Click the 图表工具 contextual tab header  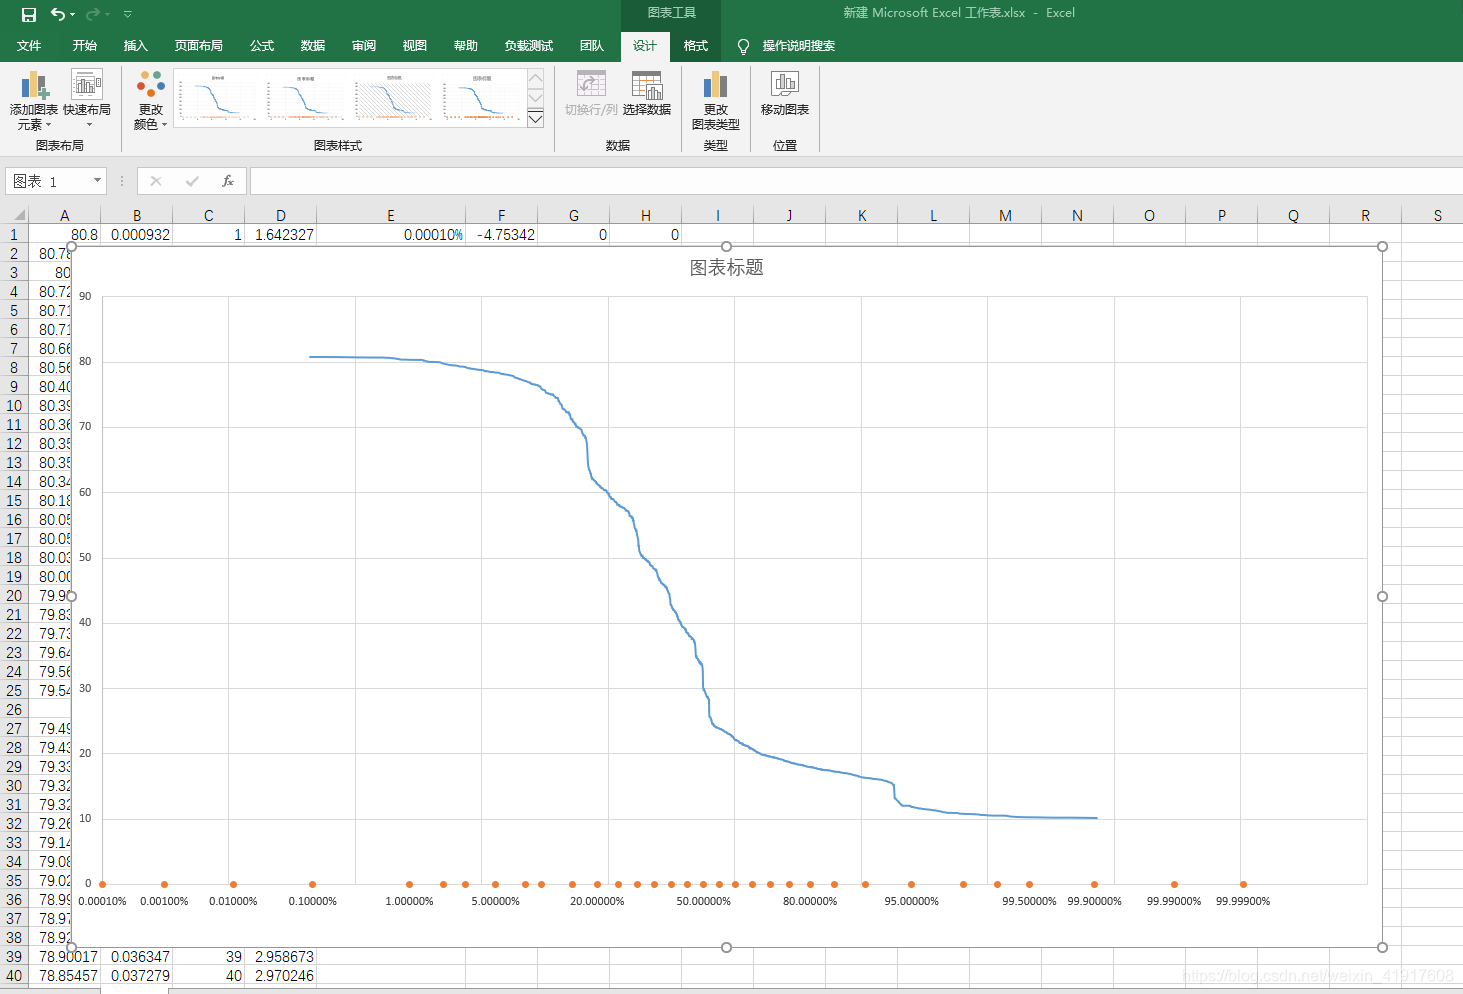[671, 13]
